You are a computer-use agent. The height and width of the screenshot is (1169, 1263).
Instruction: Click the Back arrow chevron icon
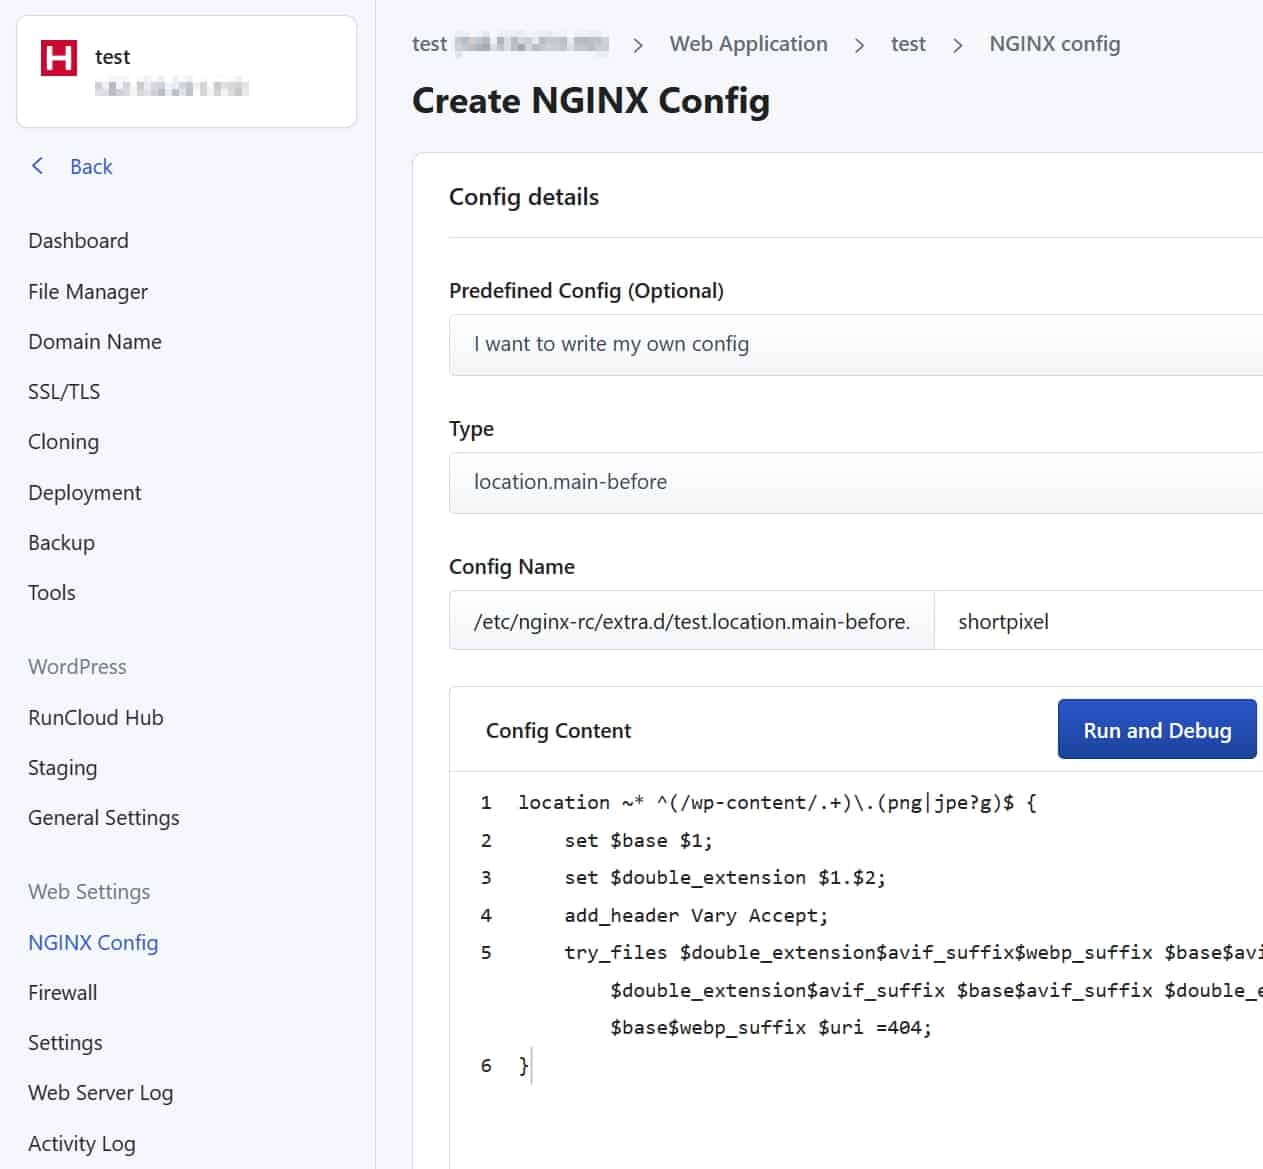point(38,166)
